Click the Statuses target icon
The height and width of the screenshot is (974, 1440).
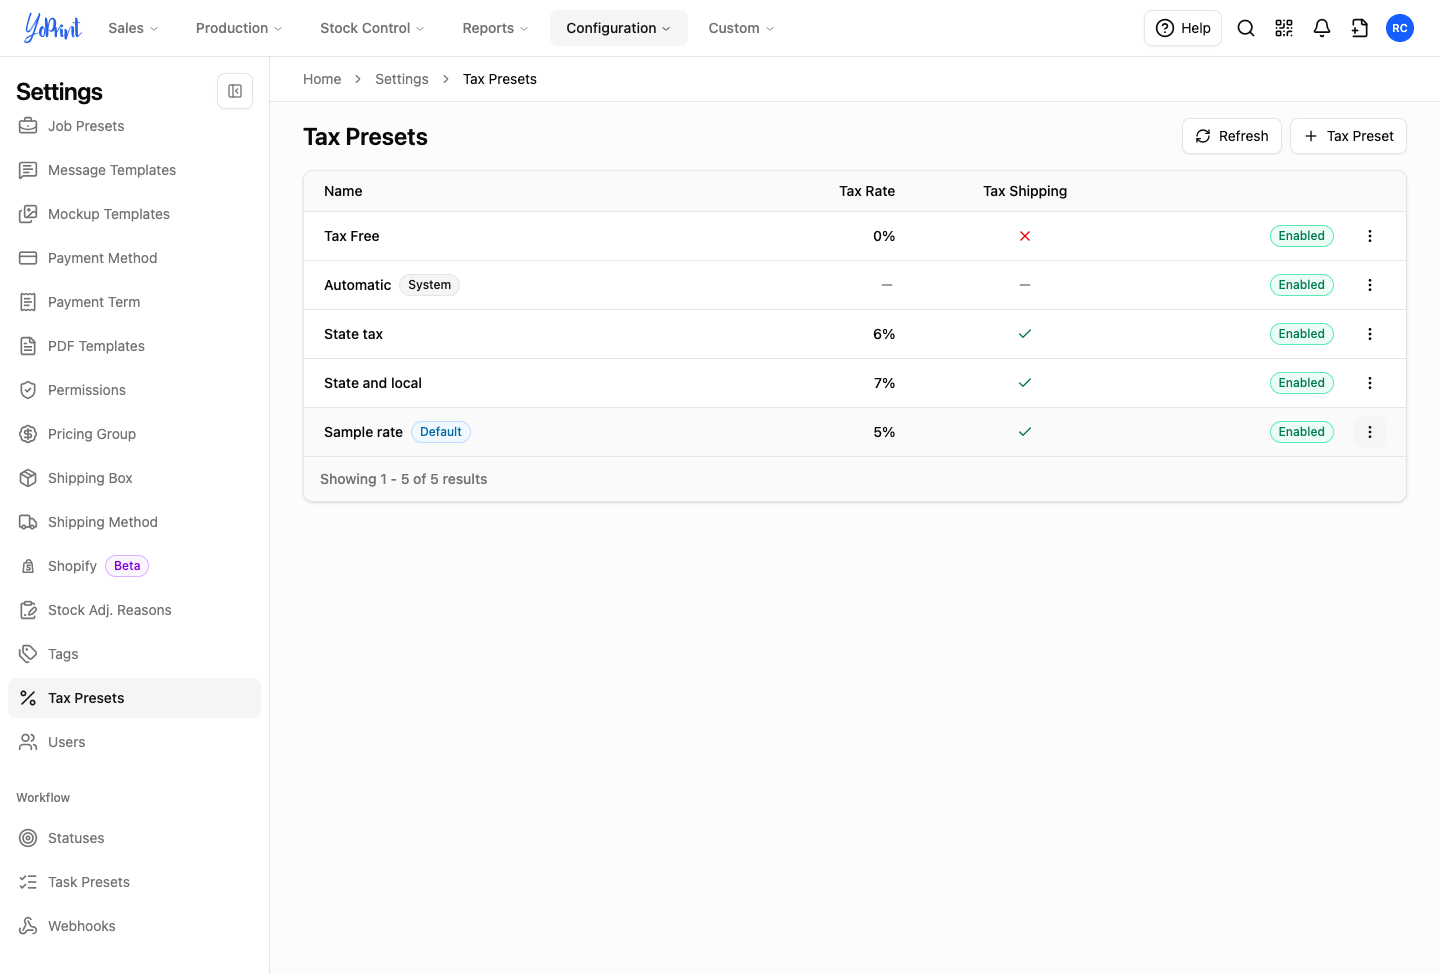[28, 838]
